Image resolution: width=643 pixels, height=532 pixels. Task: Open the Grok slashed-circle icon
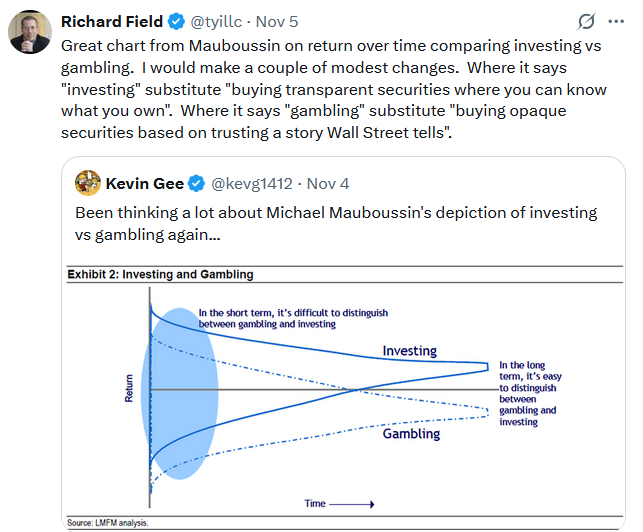(589, 21)
